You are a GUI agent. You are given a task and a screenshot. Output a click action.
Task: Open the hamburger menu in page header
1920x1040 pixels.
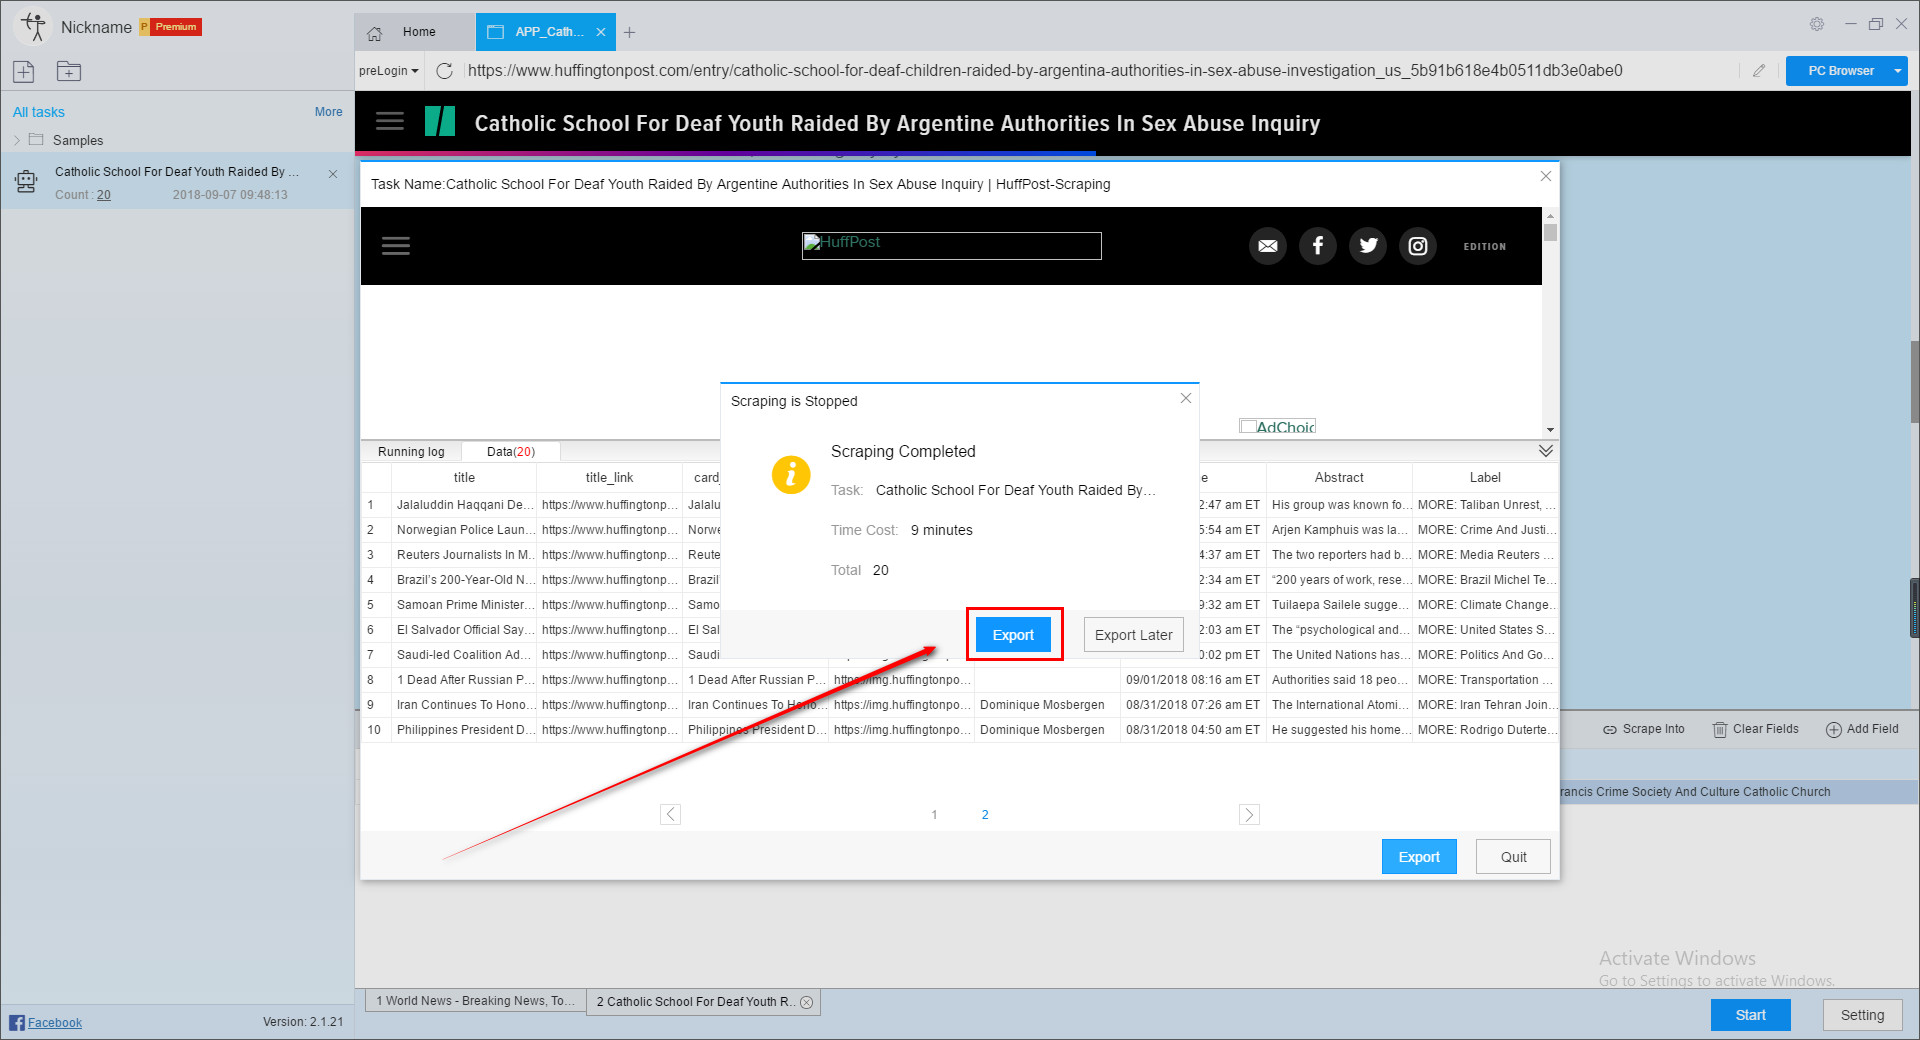390,122
